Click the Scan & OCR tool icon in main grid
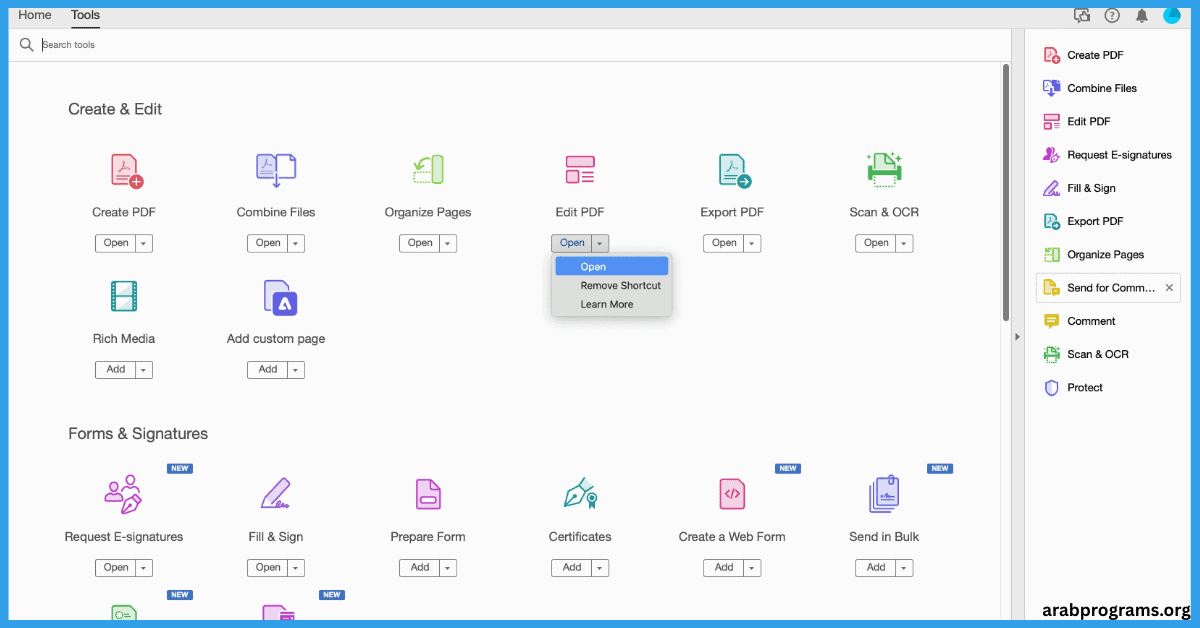 884,170
